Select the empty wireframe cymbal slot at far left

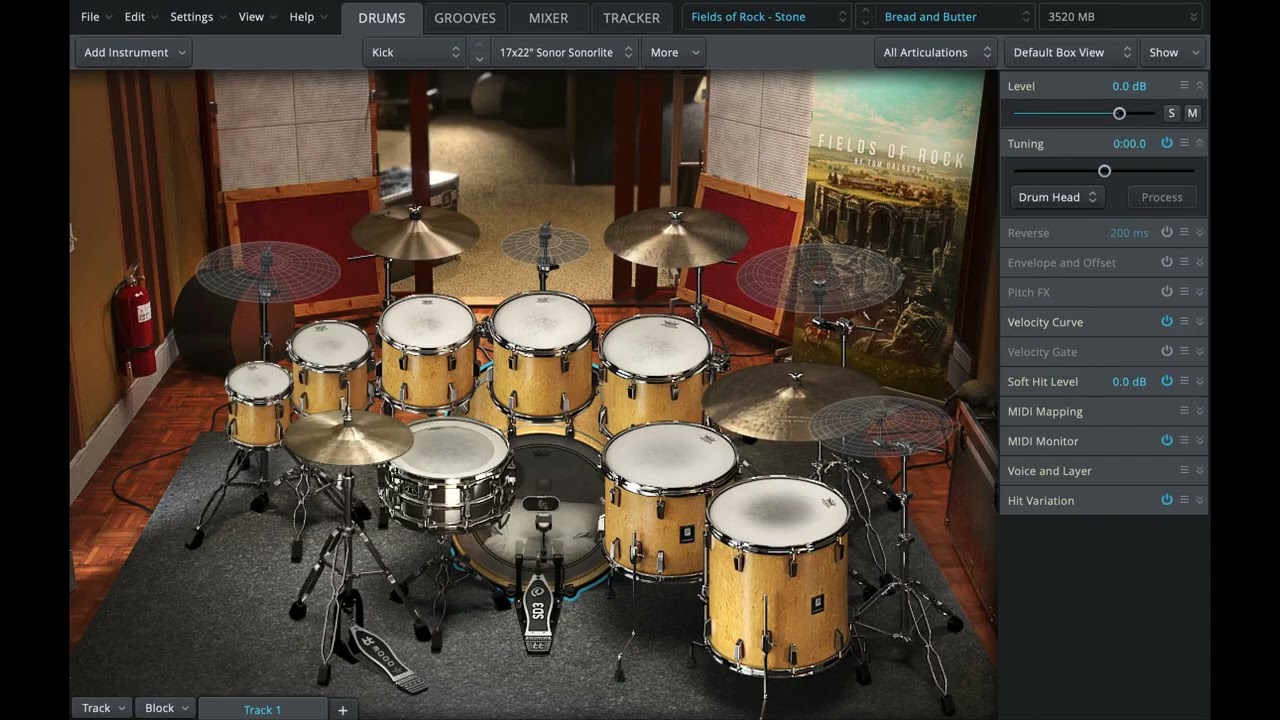267,271
